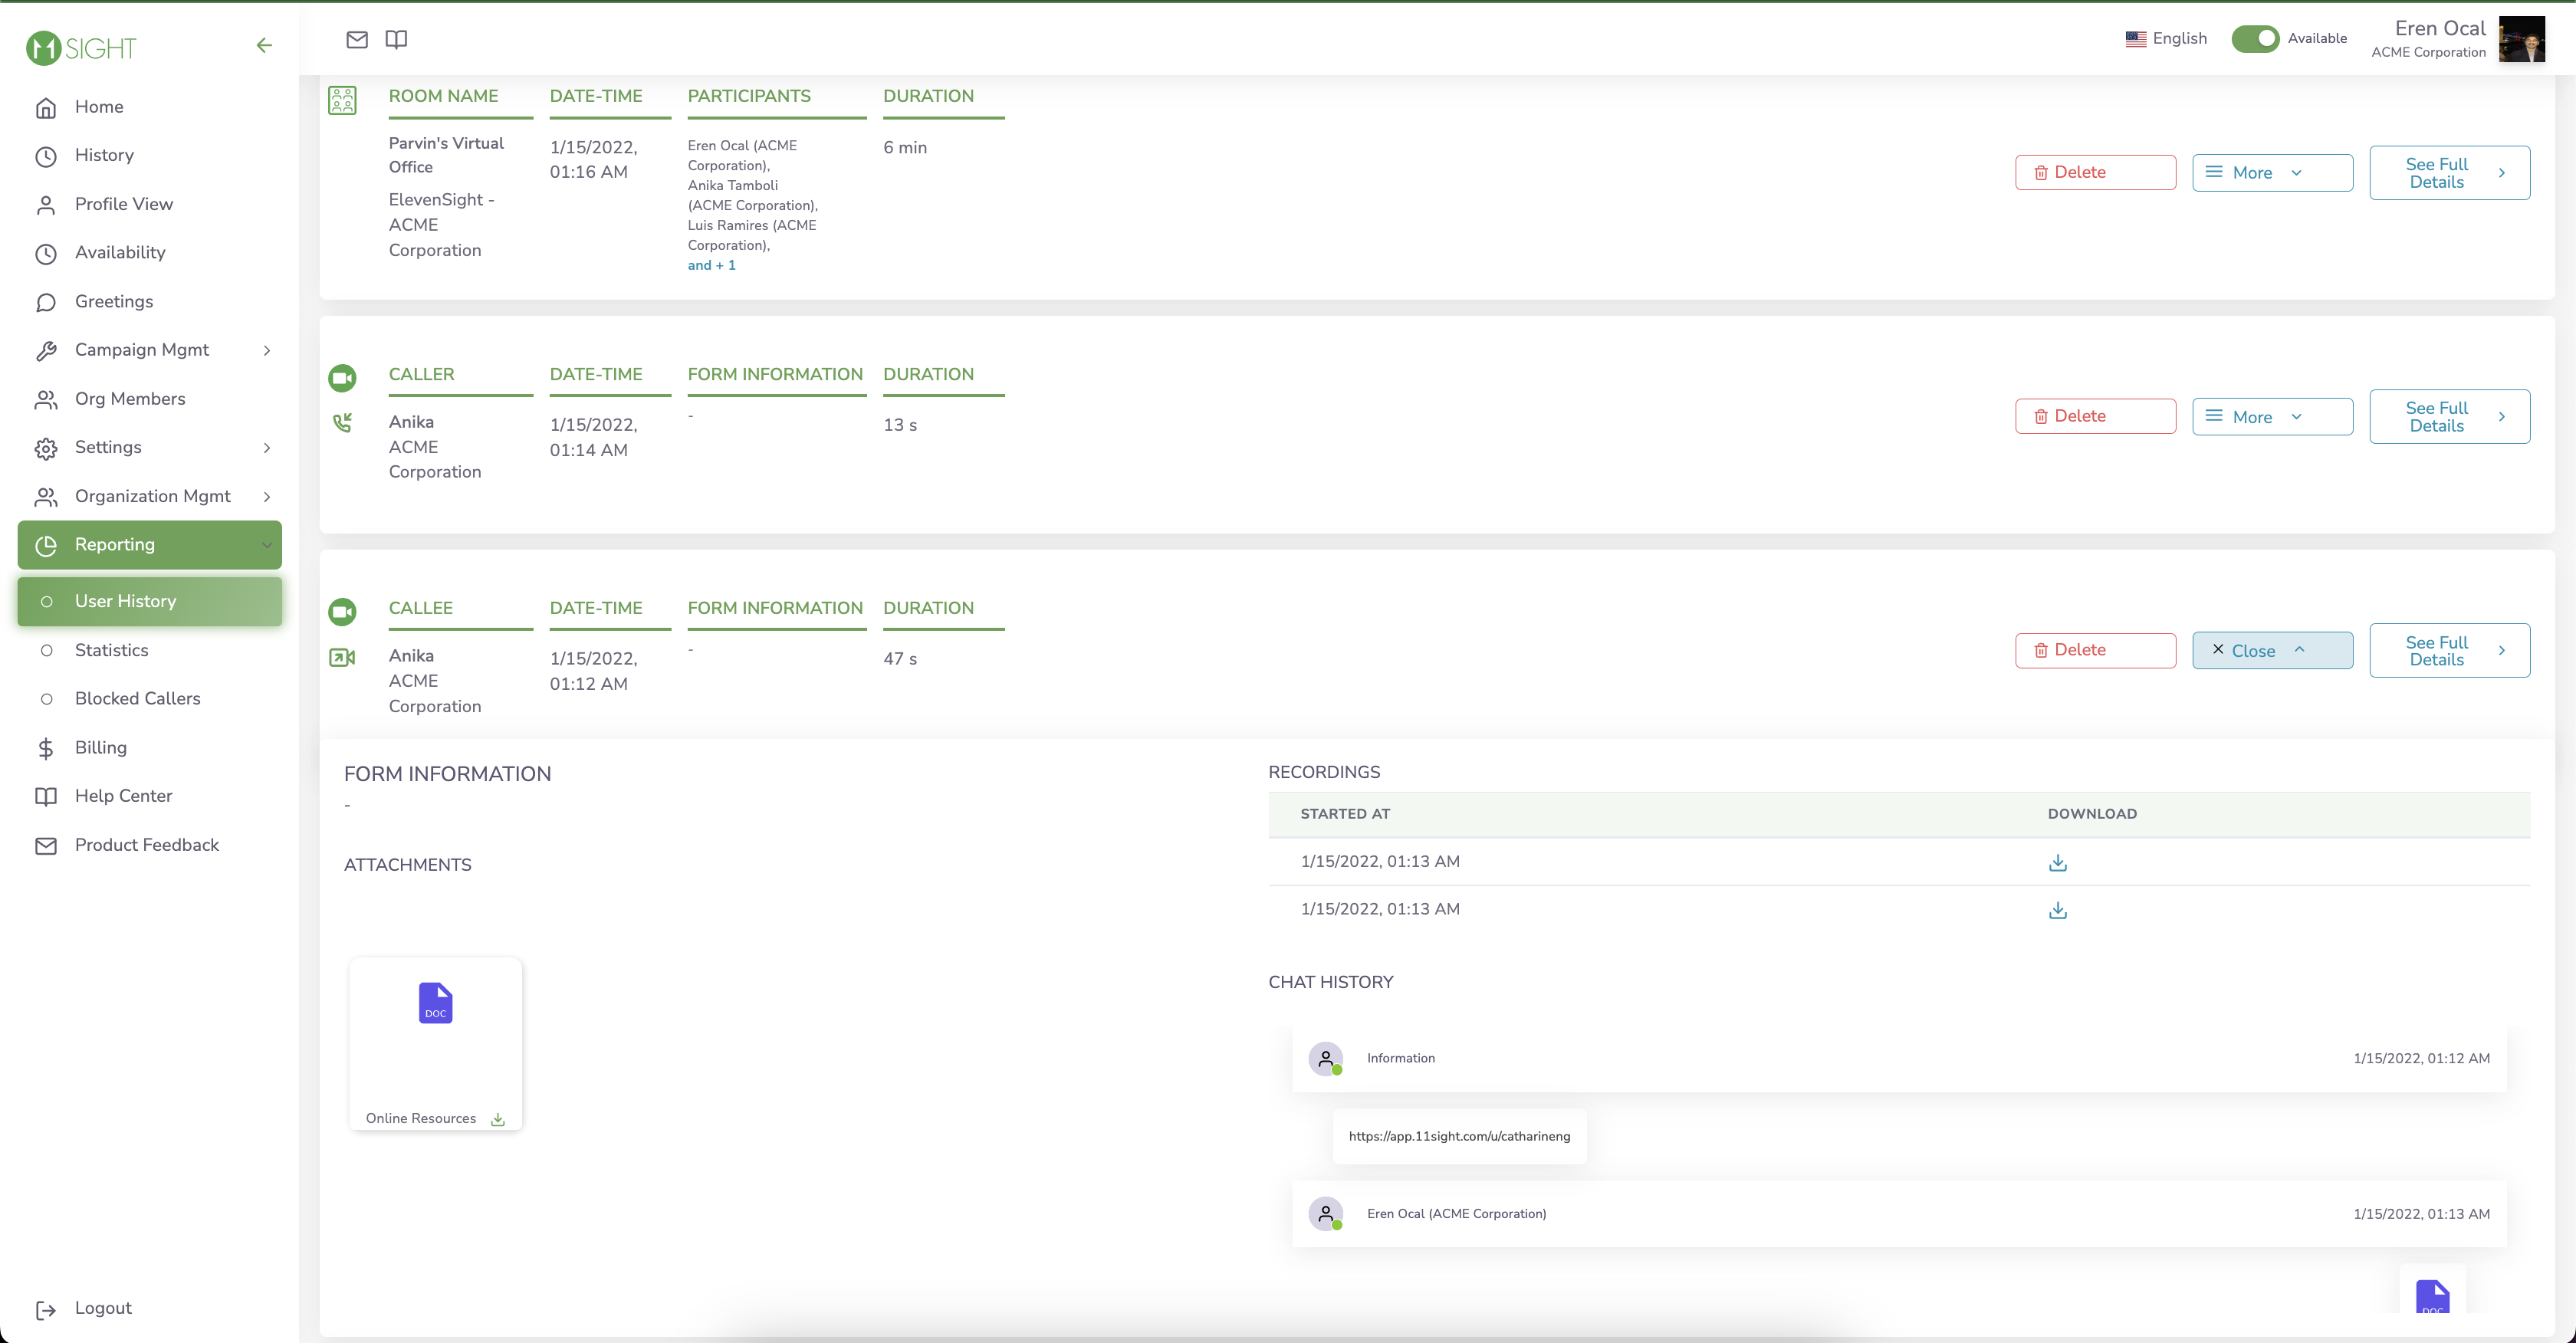2576x1343 pixels.
Task: Click the DOC file icon in attachments
Action: pos(435,1002)
